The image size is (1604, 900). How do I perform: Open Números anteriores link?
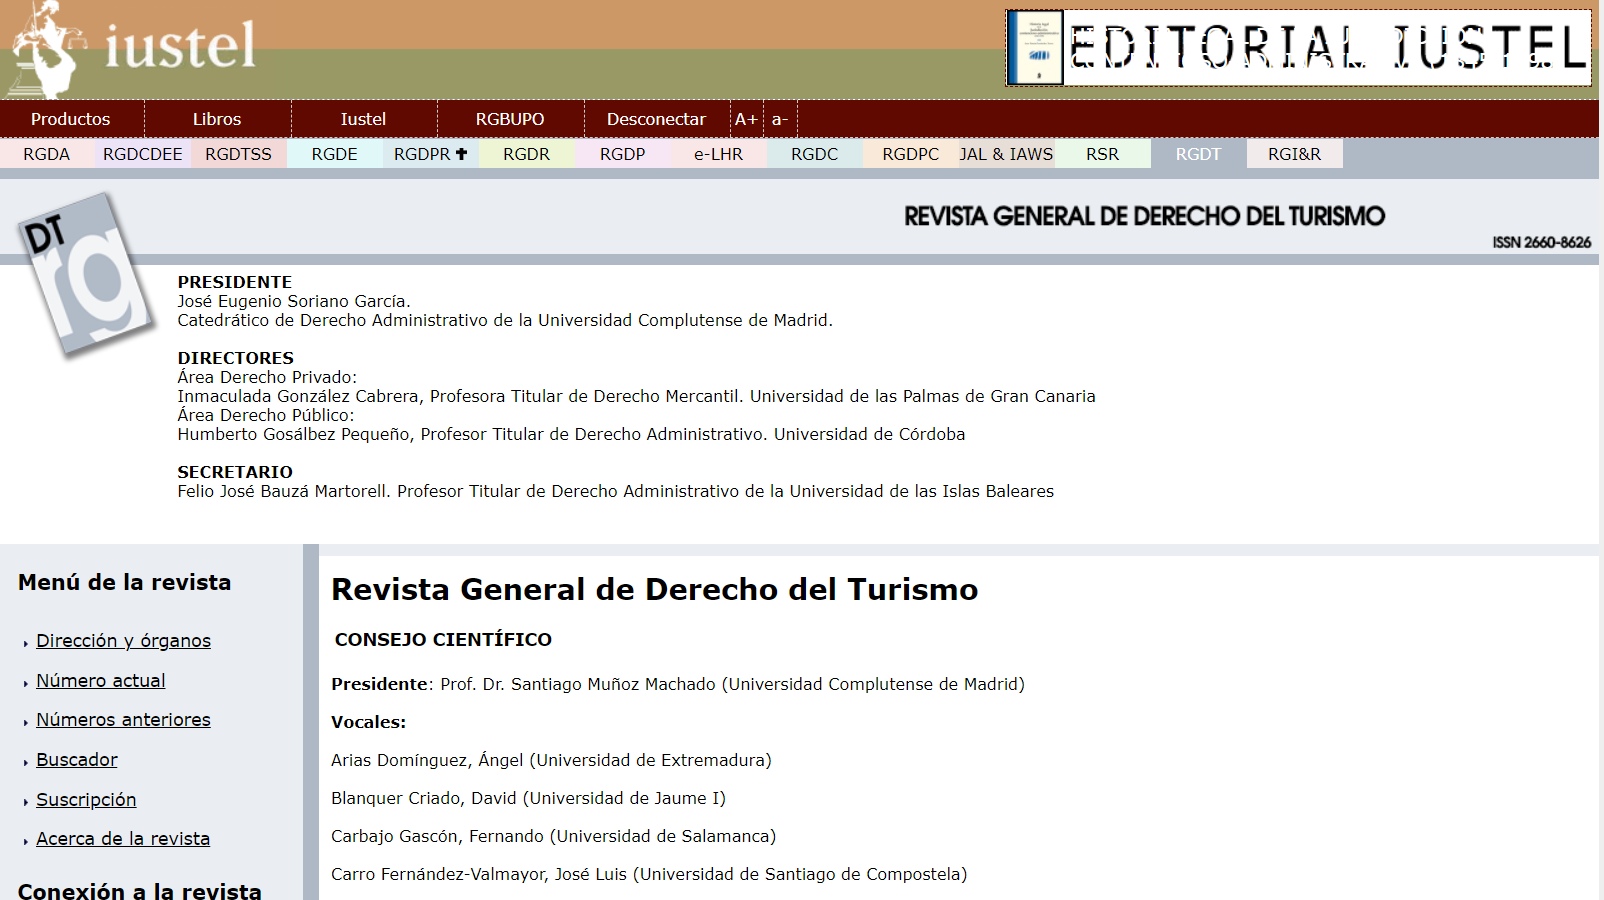[x=123, y=720]
